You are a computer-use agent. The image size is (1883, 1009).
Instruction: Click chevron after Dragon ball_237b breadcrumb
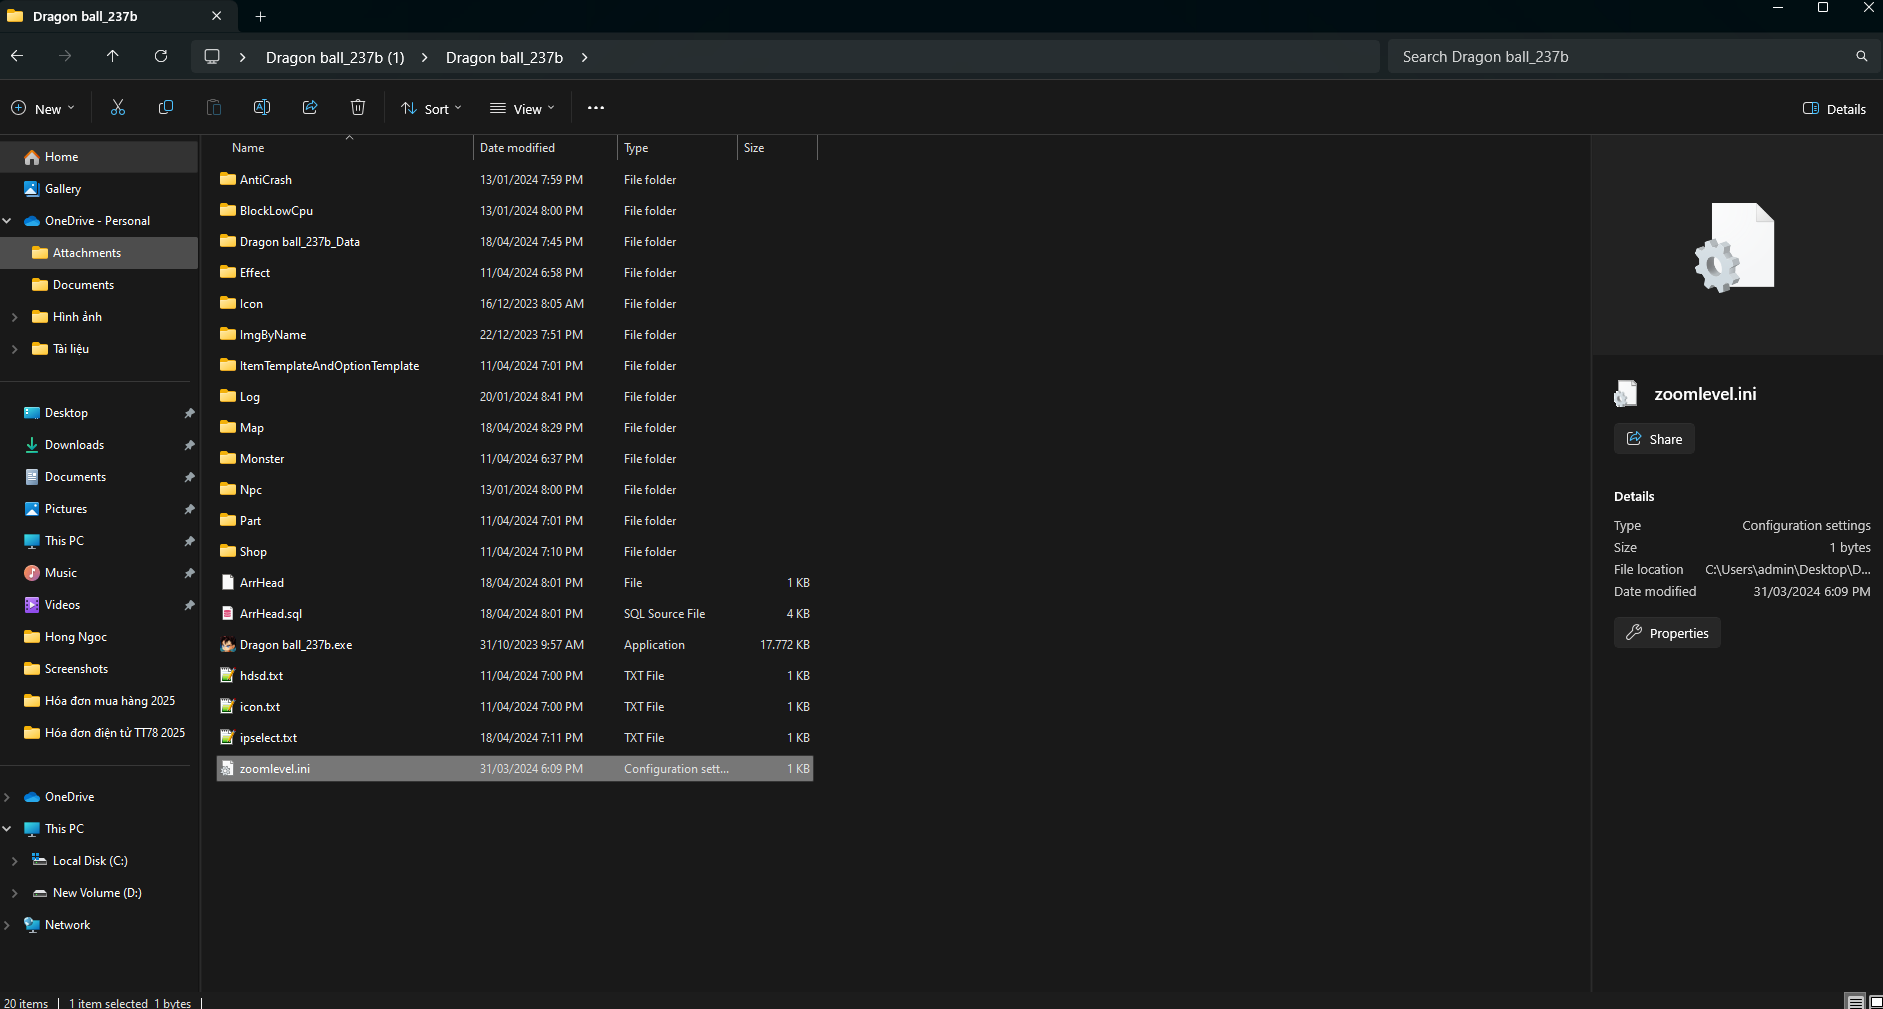[x=585, y=57]
